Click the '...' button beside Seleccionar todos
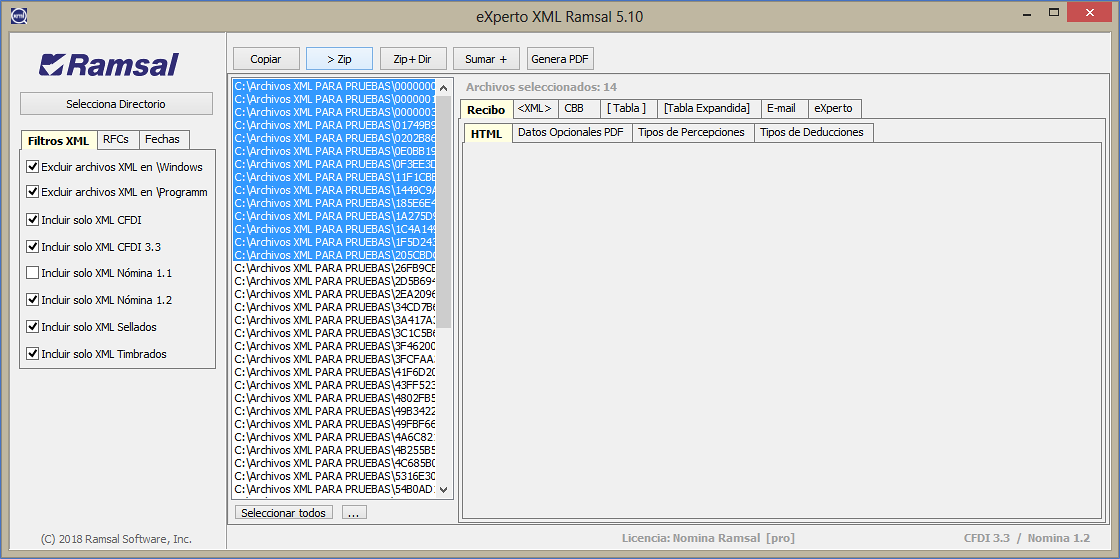Viewport: 1120px width, 559px height. [x=354, y=513]
